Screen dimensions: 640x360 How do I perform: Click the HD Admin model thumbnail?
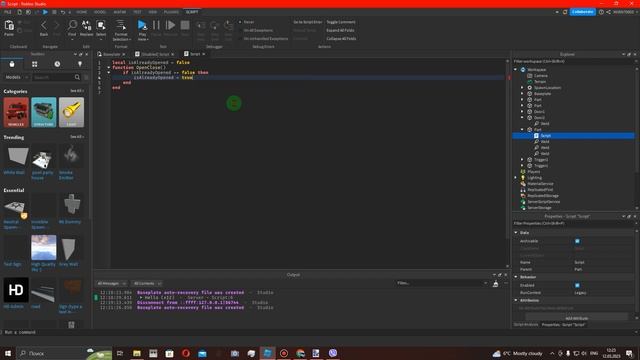tap(16, 290)
